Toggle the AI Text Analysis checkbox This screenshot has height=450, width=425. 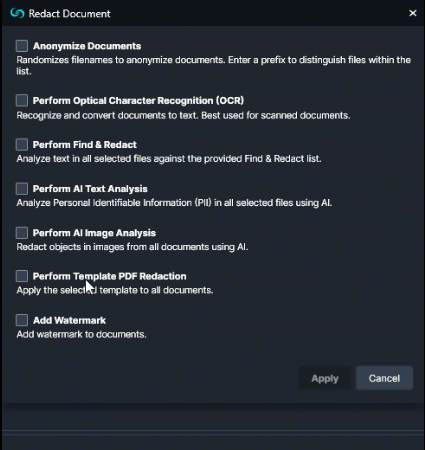tap(22, 189)
